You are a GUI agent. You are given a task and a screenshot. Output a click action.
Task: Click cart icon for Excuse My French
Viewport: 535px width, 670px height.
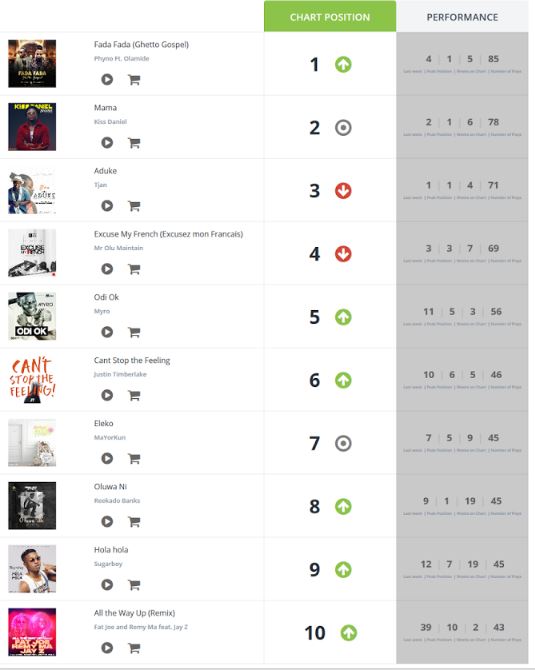point(134,269)
